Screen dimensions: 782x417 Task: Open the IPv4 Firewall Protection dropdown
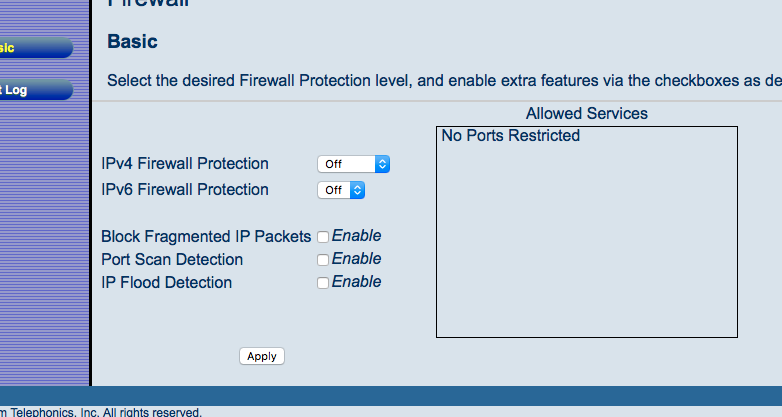[x=353, y=164]
